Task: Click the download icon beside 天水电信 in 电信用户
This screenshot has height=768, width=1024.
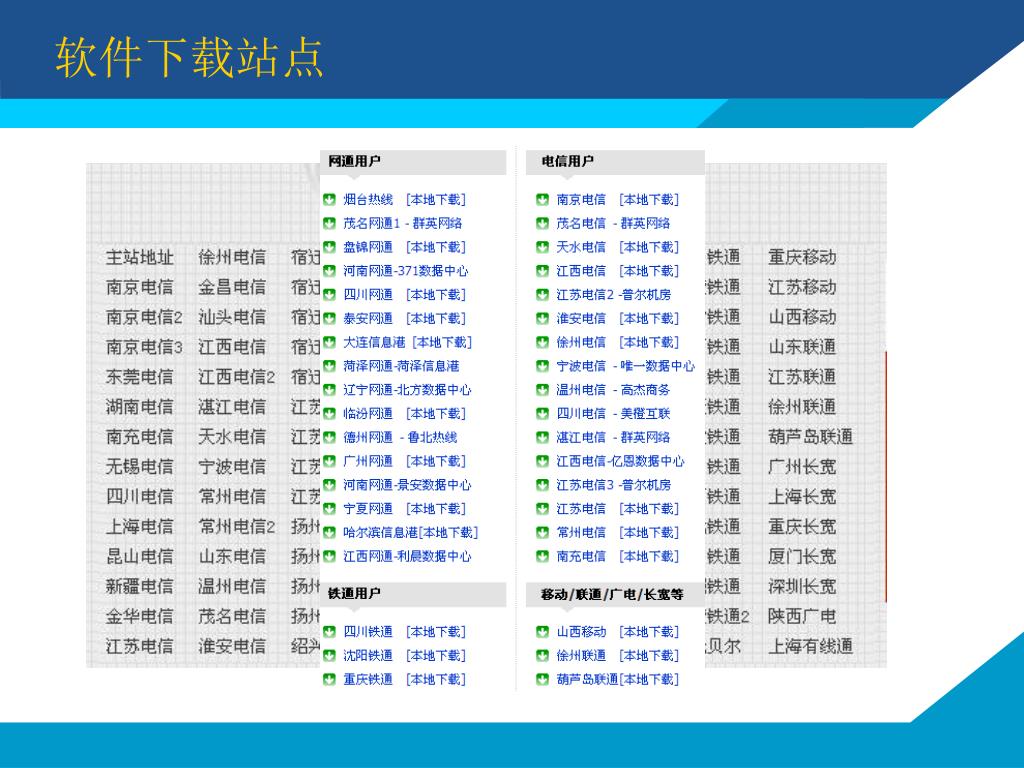Action: click(x=543, y=248)
